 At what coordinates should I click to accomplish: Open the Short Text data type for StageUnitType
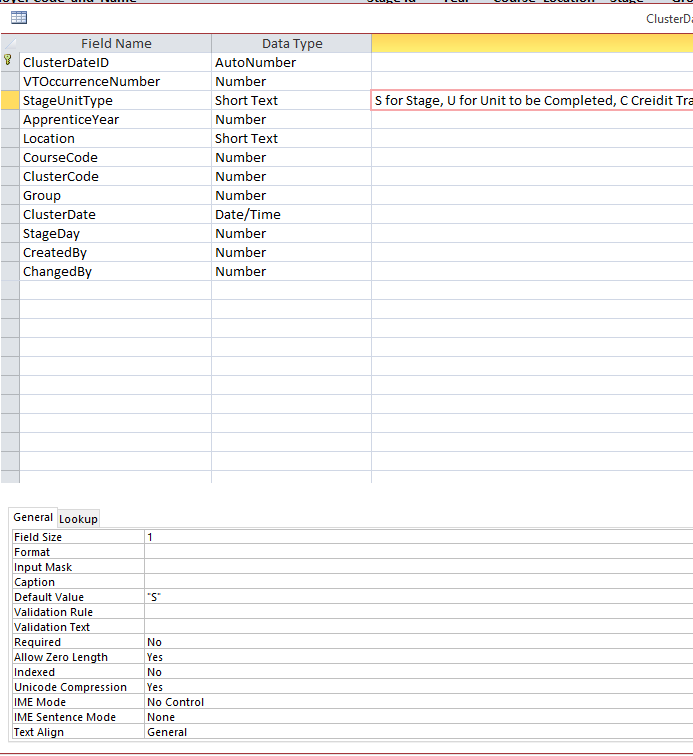[x=290, y=100]
